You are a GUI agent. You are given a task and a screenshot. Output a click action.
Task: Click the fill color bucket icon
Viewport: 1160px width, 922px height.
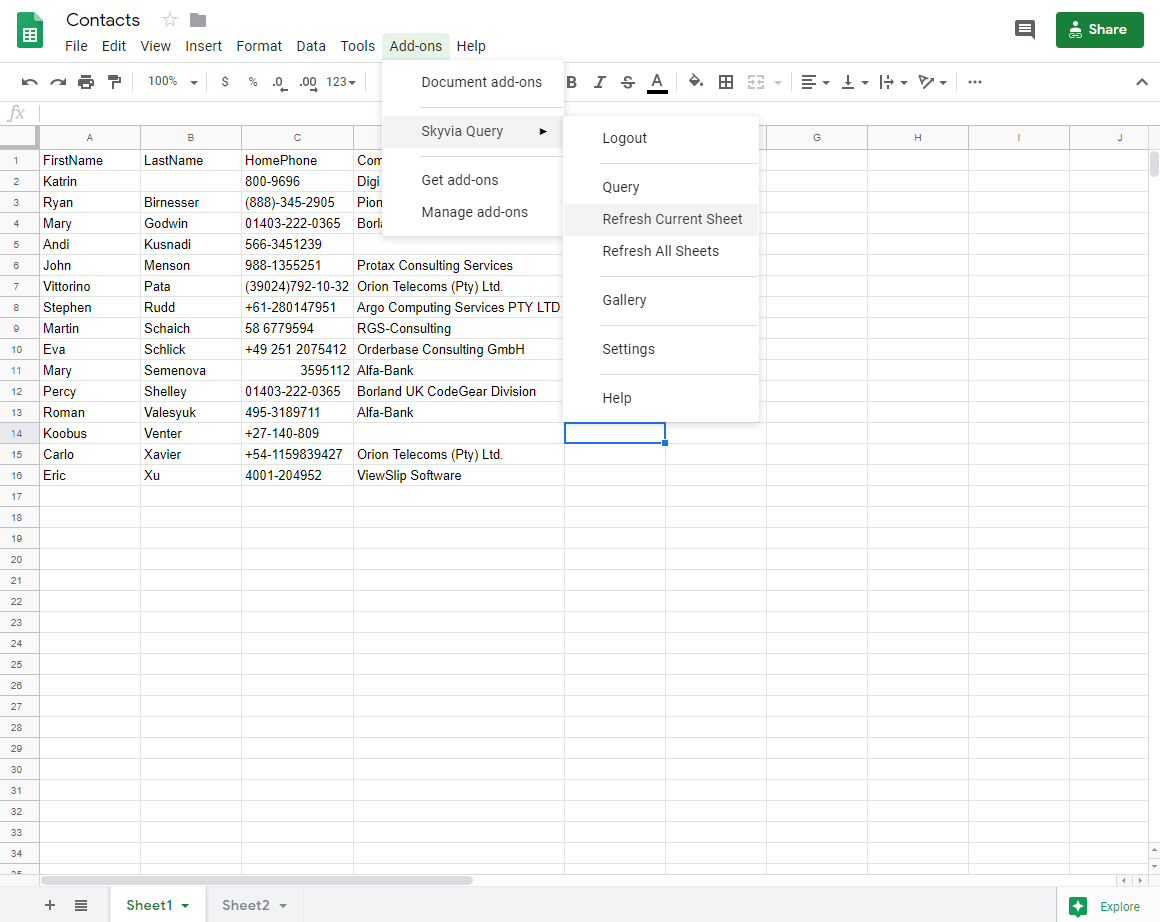tap(696, 82)
